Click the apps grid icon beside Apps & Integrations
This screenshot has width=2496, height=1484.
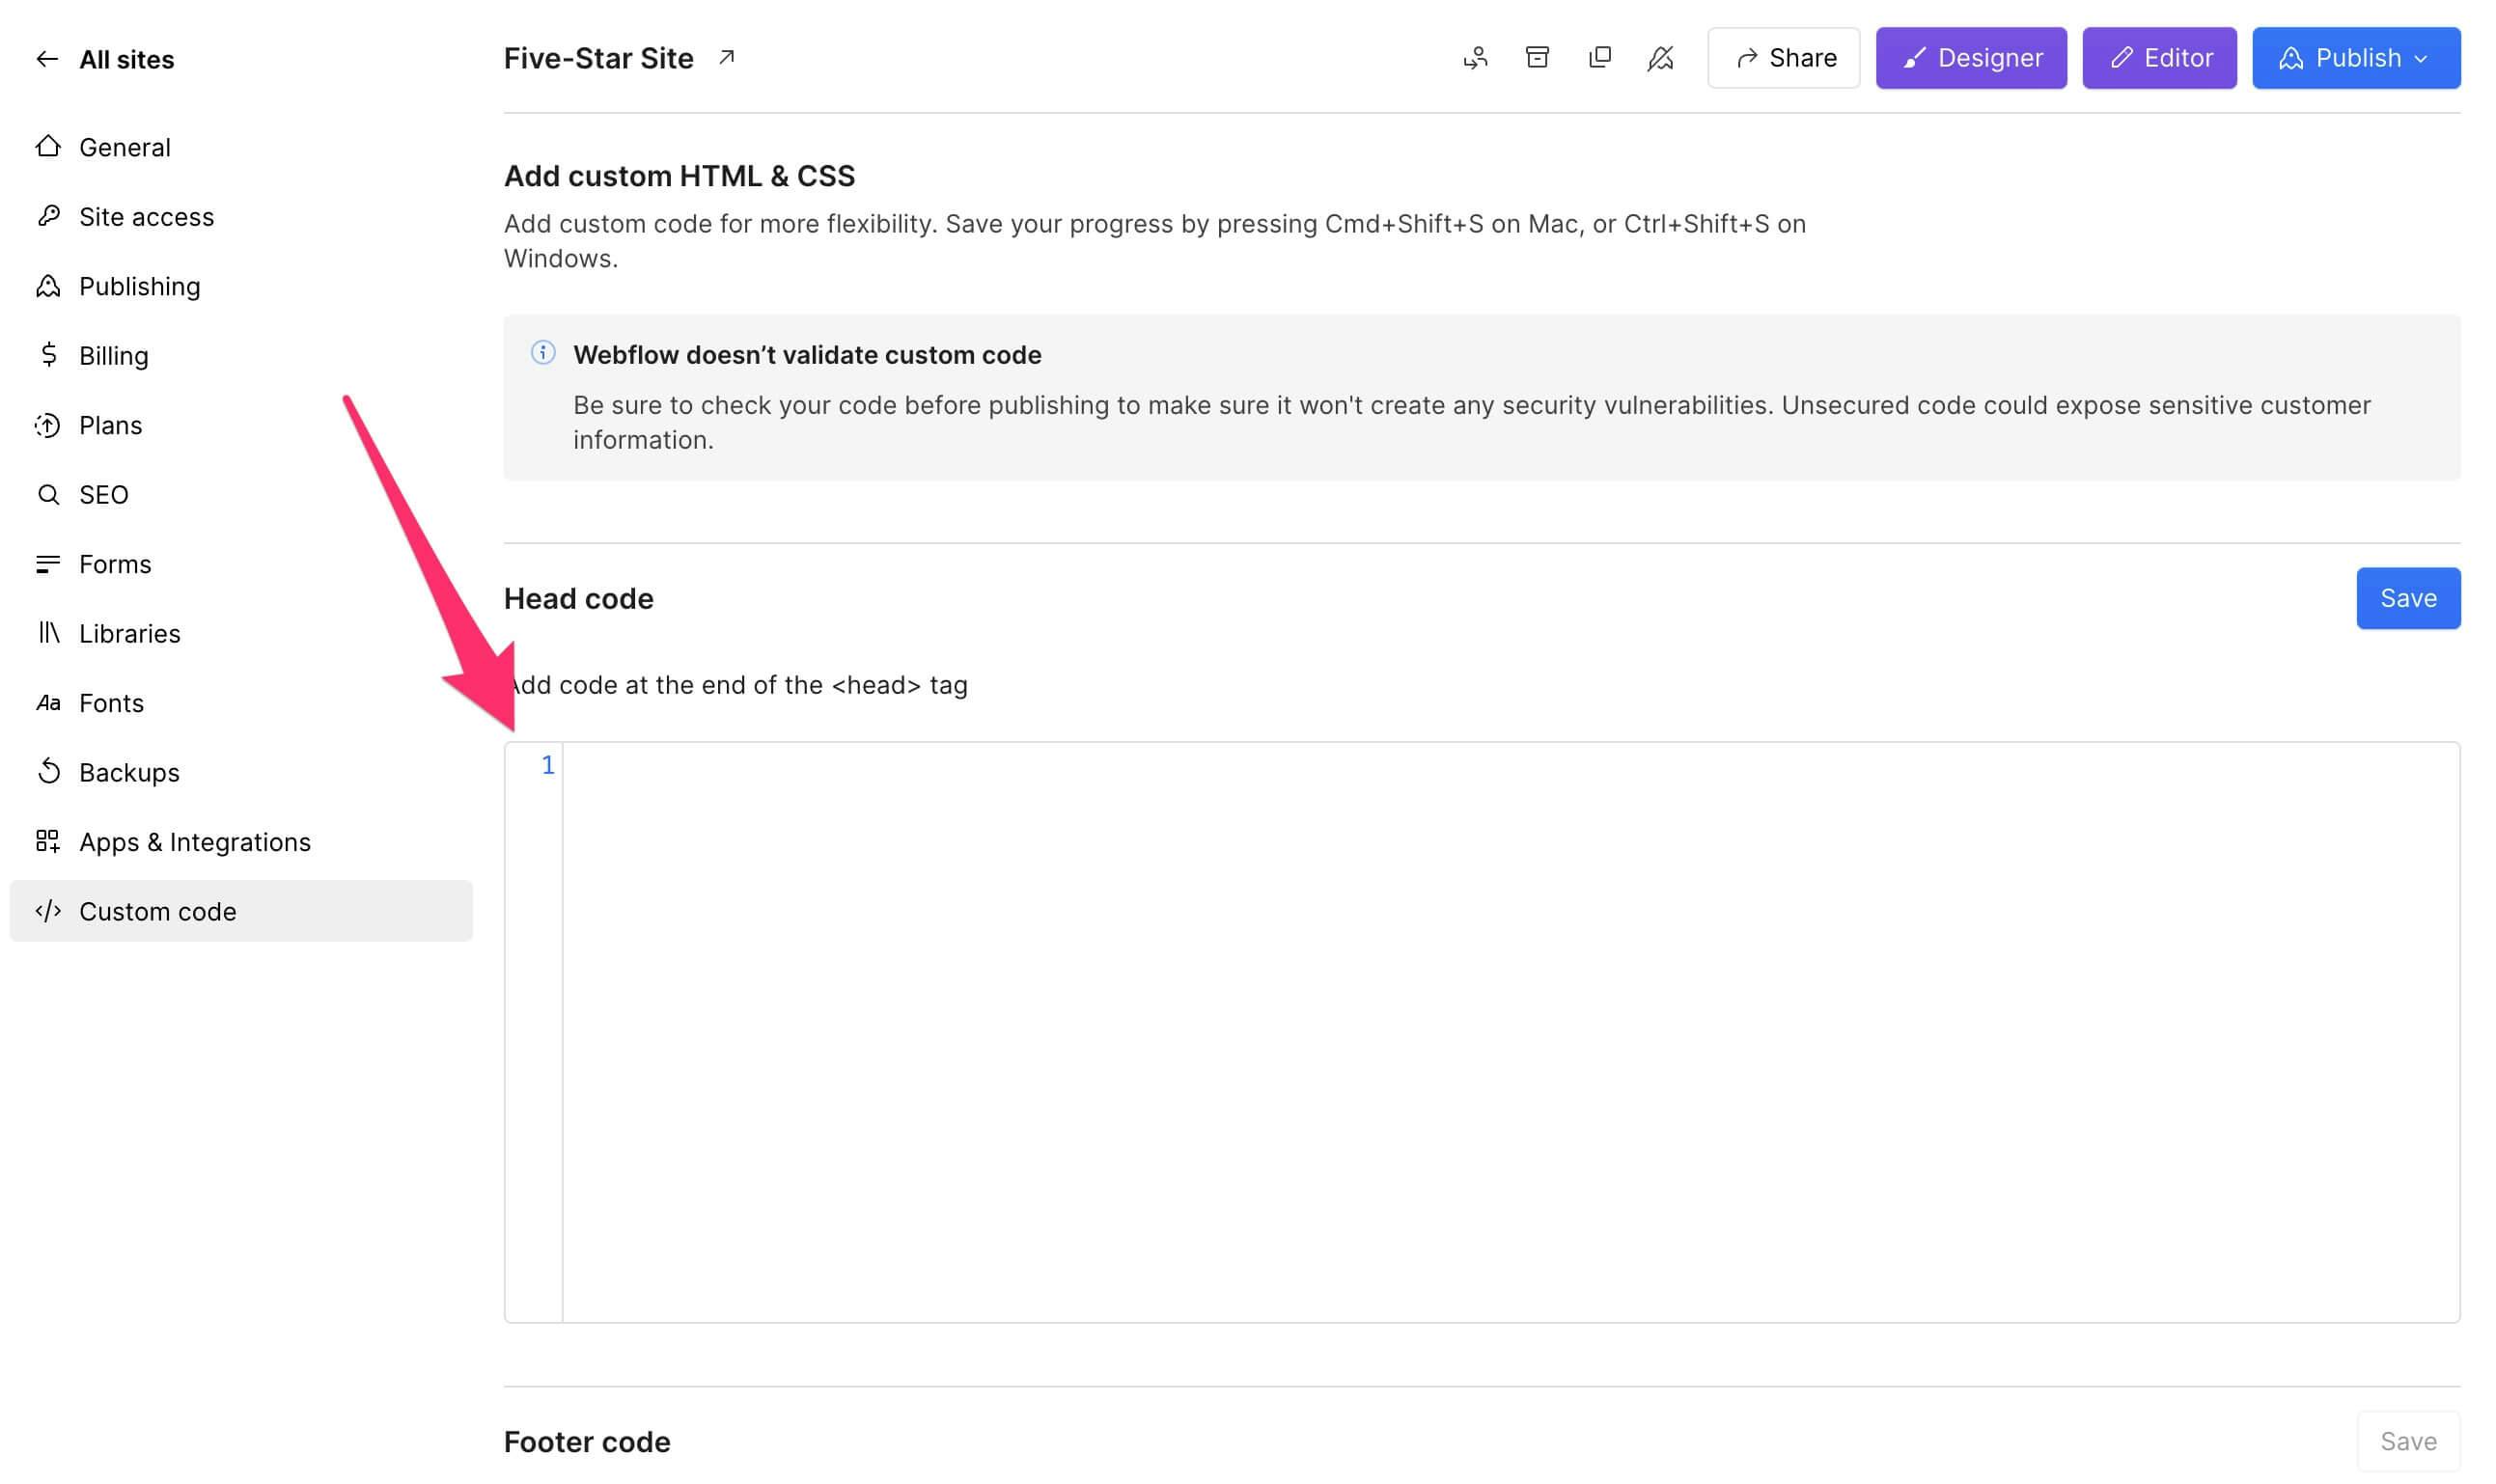48,841
